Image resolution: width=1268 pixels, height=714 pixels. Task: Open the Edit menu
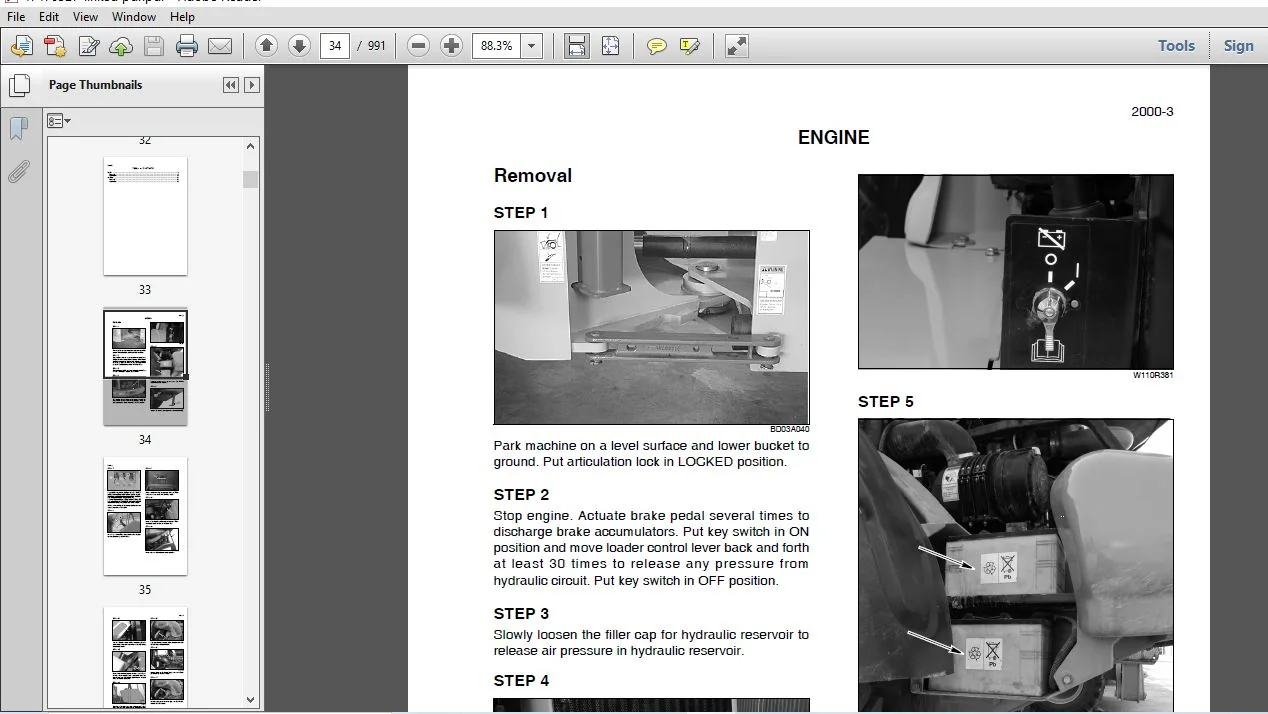point(49,16)
